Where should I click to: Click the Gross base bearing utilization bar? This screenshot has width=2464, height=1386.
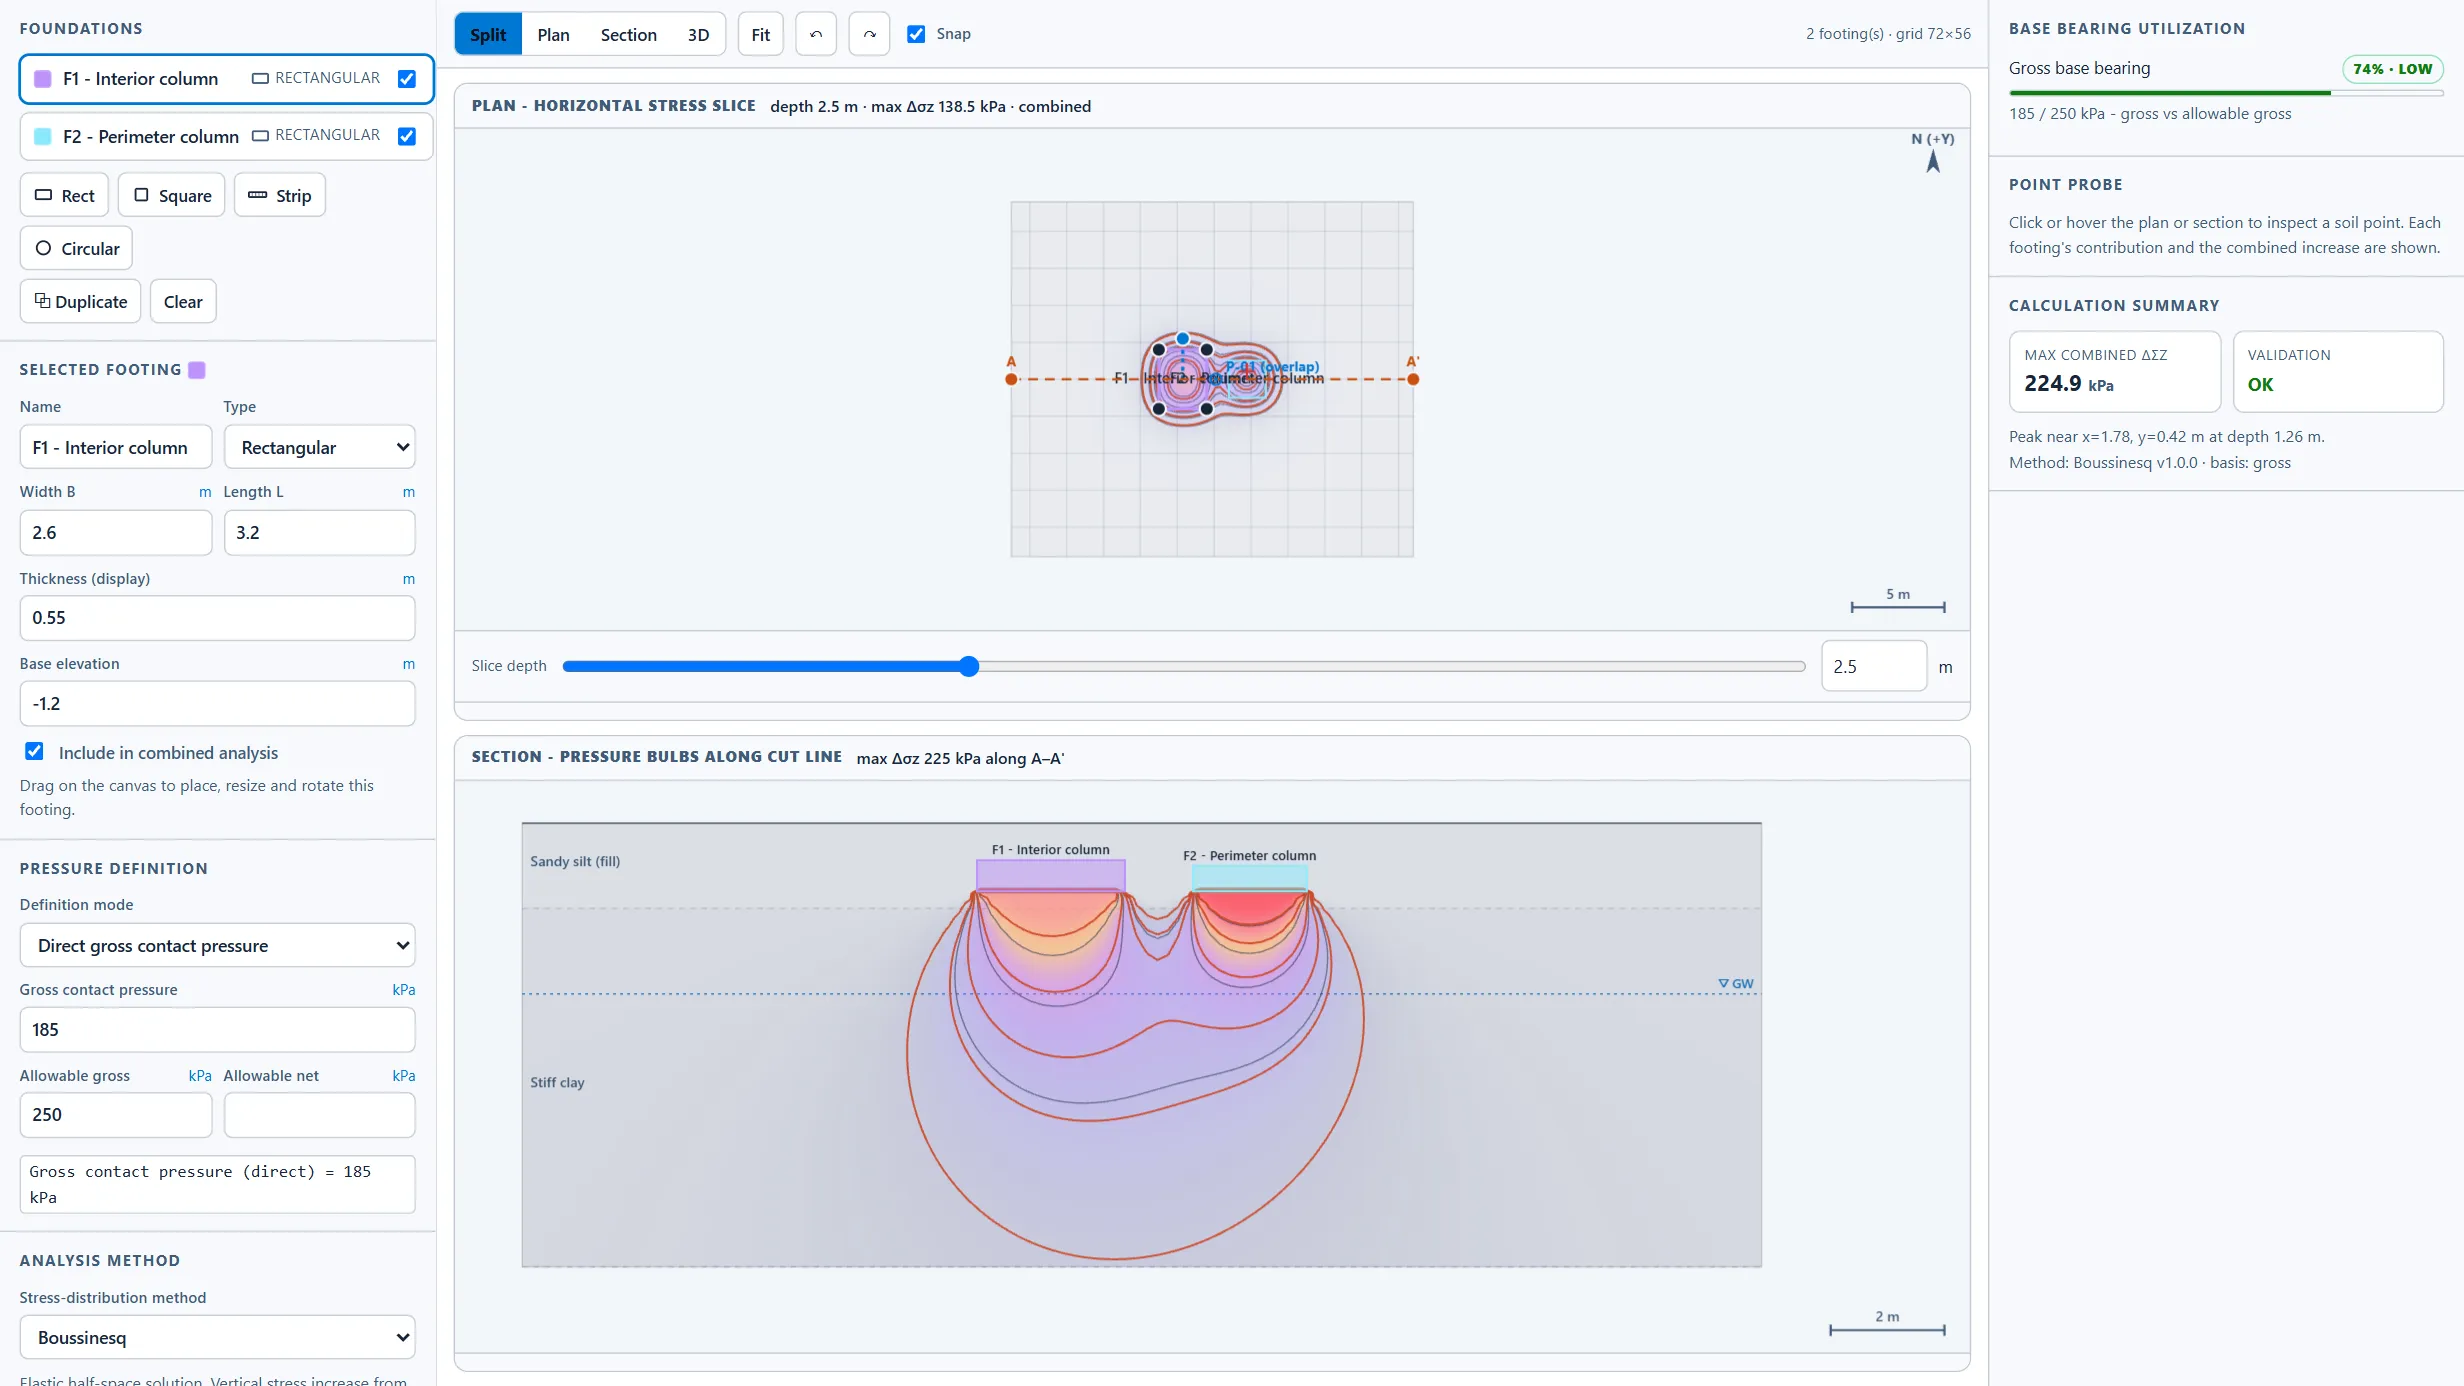pyautogui.click(x=2226, y=93)
